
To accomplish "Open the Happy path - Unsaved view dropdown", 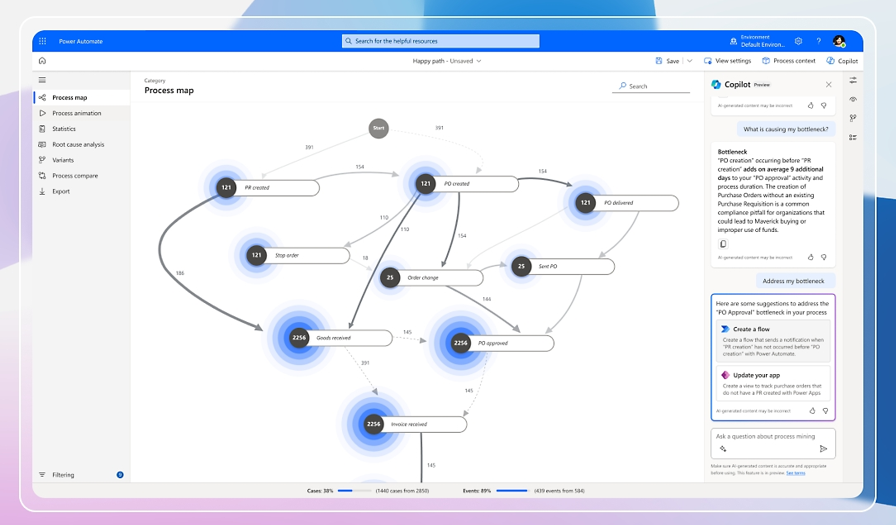I will (x=447, y=61).
